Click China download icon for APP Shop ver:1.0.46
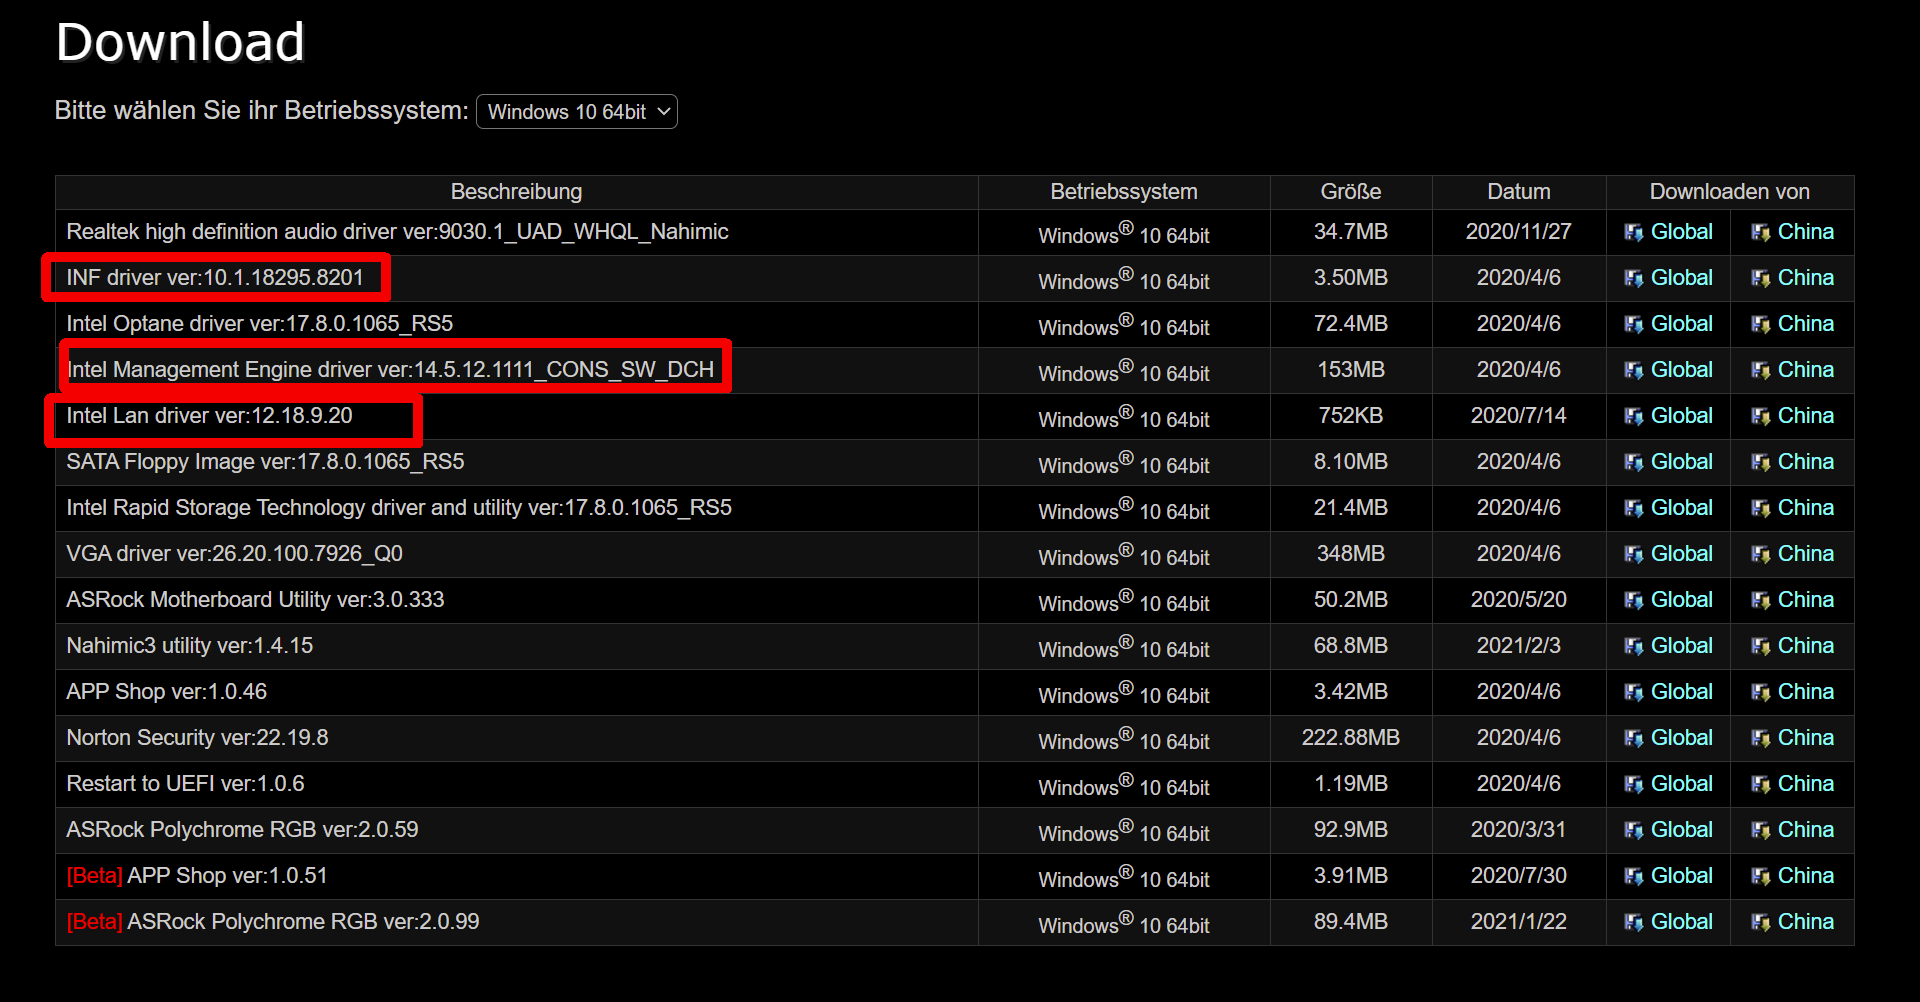1920x1002 pixels. coord(1760,692)
